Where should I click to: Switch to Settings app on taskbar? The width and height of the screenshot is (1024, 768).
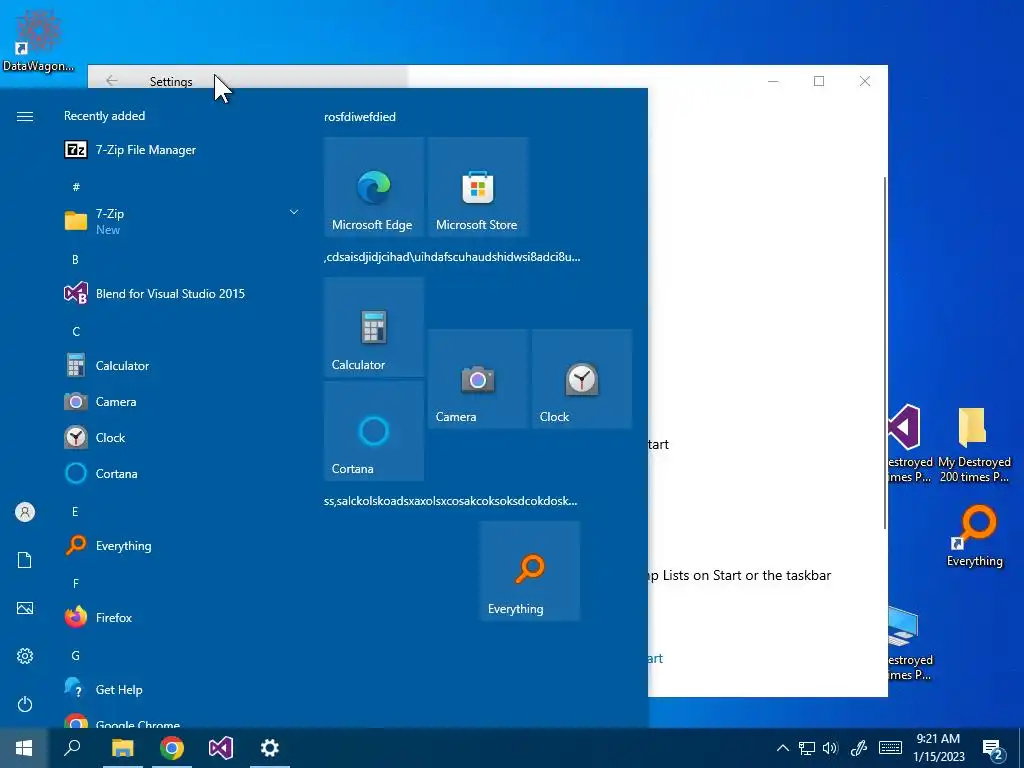point(270,748)
